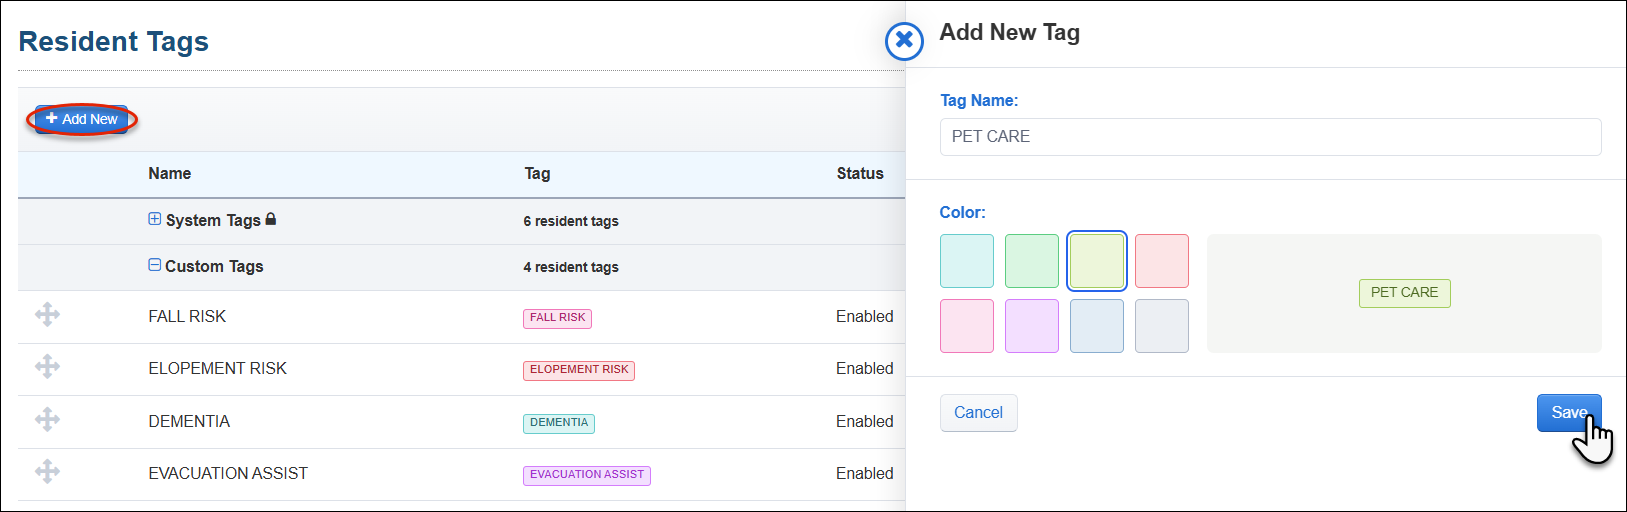This screenshot has height=512, width=1627.
Task: Select the FALL RISK name cell
Action: (x=187, y=316)
